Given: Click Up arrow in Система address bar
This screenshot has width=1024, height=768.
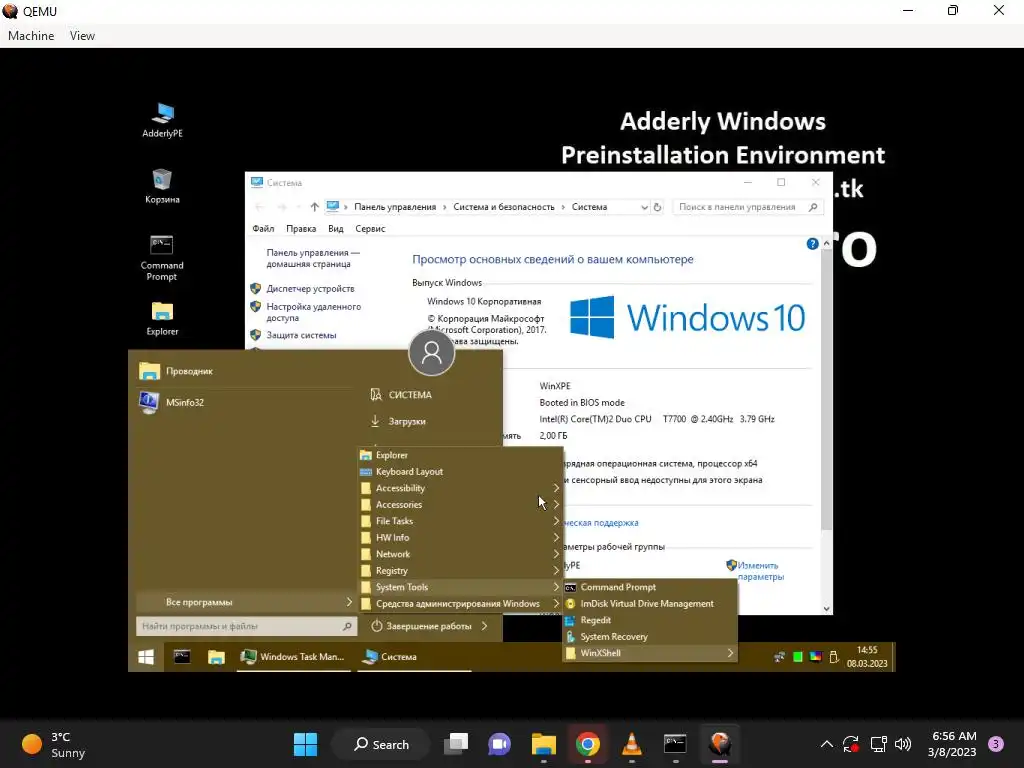Looking at the screenshot, I should 315,207.
